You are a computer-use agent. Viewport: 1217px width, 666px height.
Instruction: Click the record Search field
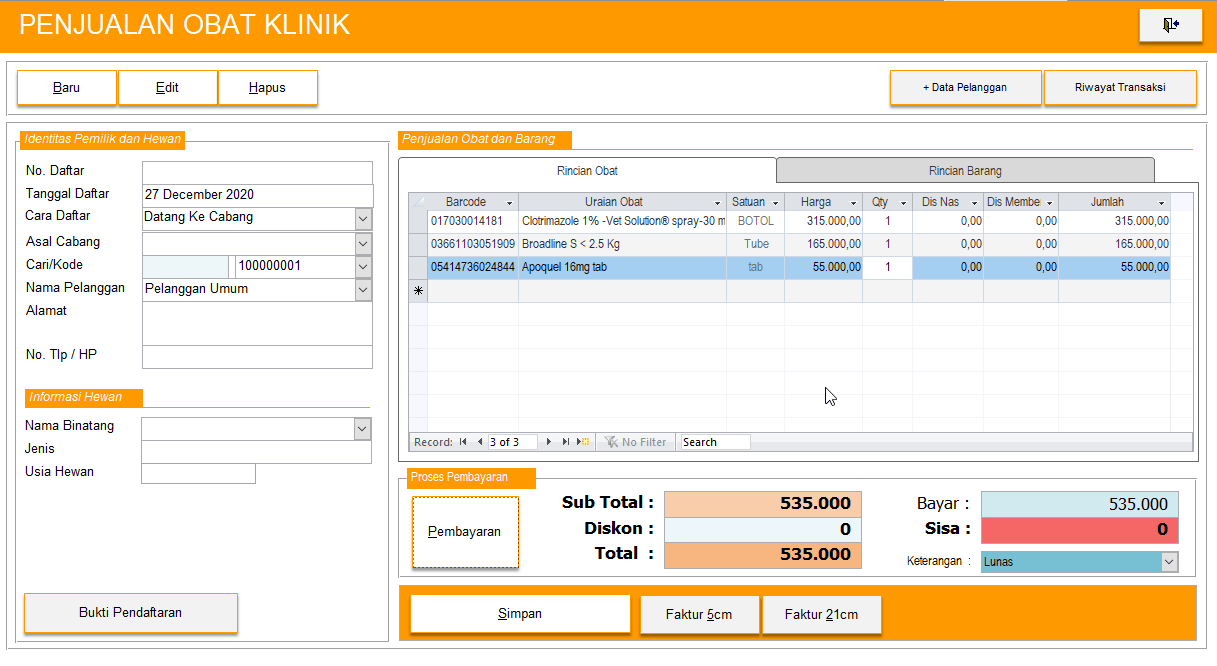(714, 442)
